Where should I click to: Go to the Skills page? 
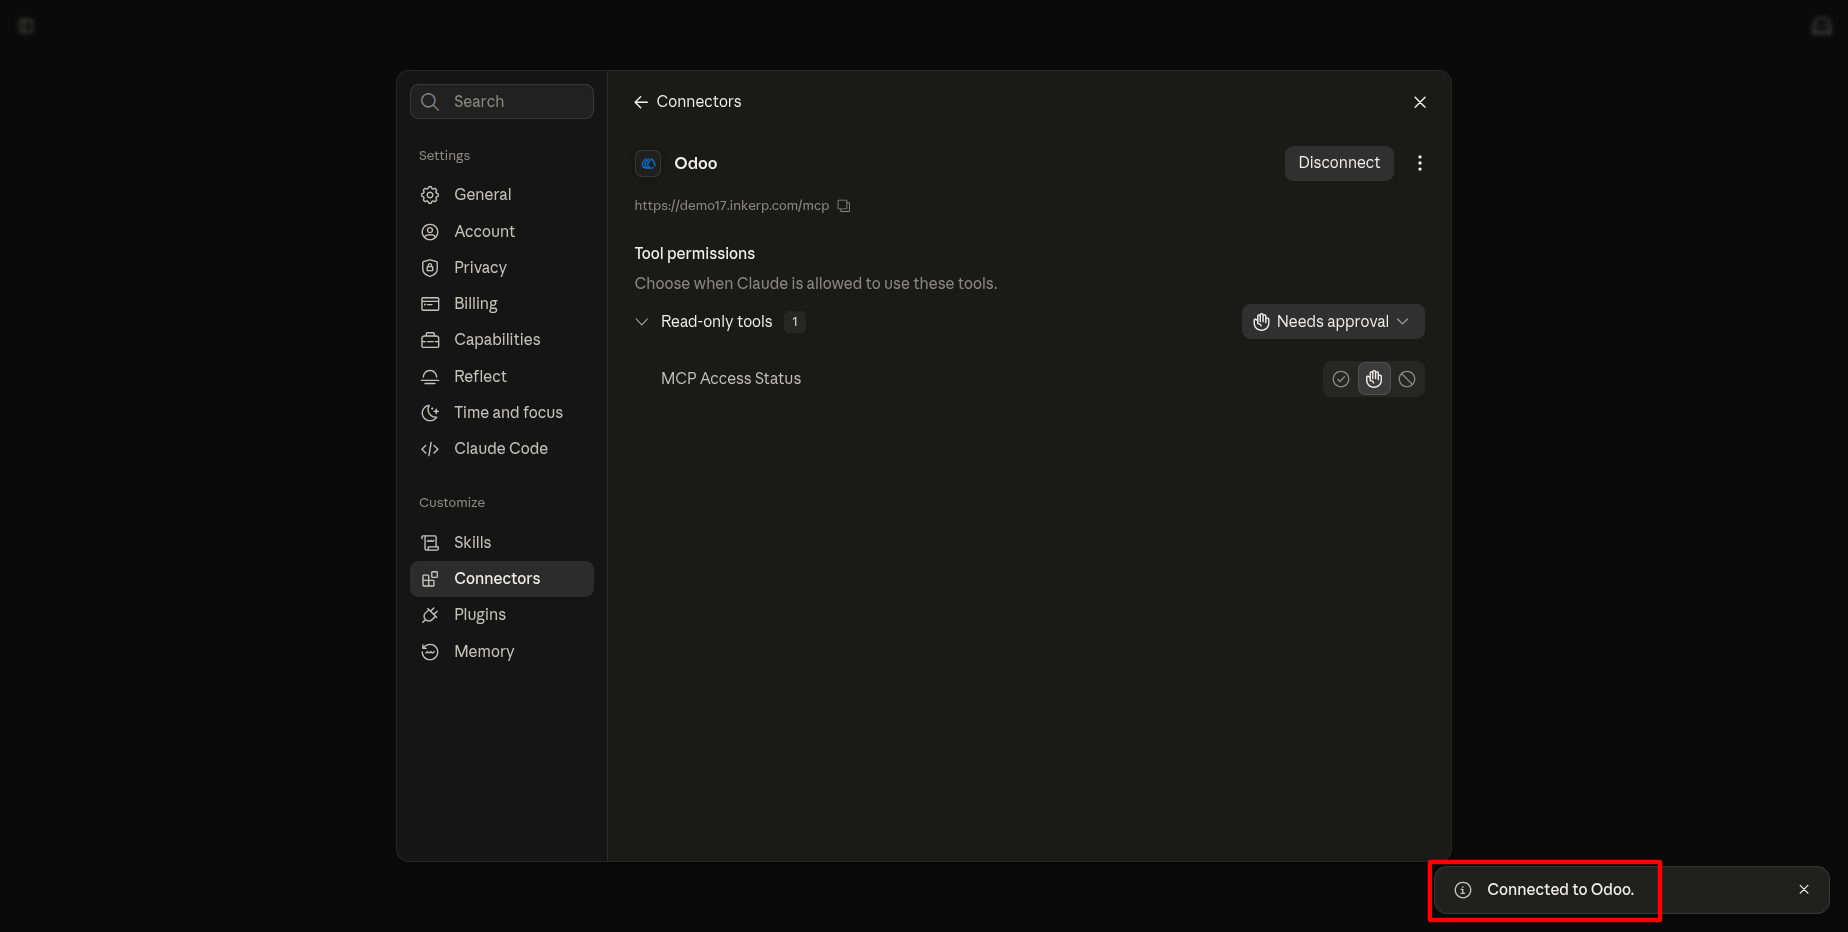pyautogui.click(x=502, y=543)
